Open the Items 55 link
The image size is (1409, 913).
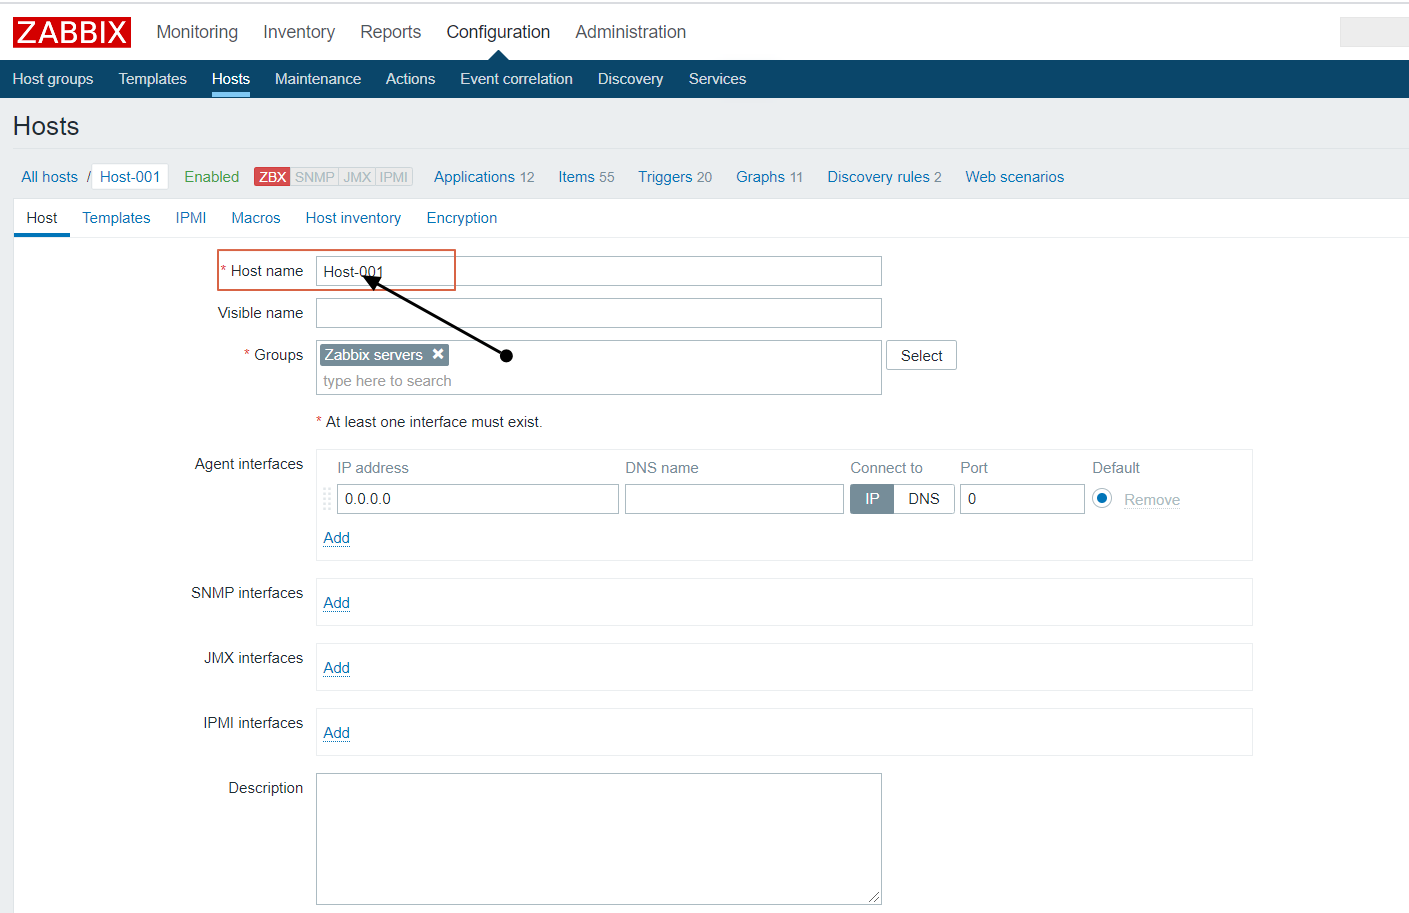coord(586,176)
